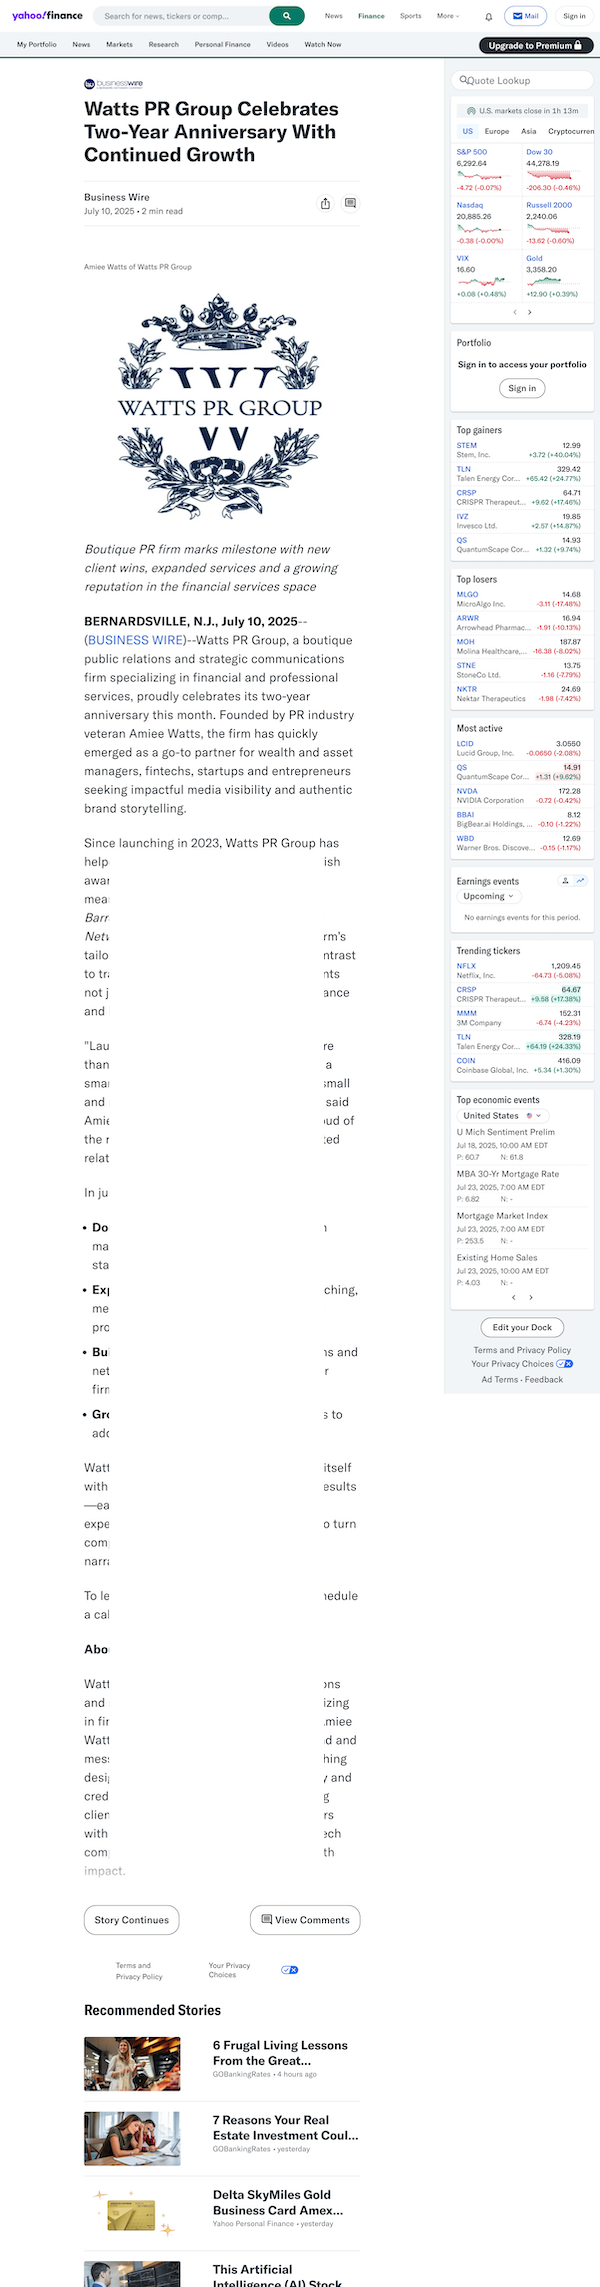Viewport: 600px width, 2287px height.
Task: Open the Personal Finance section
Action: coord(222,44)
